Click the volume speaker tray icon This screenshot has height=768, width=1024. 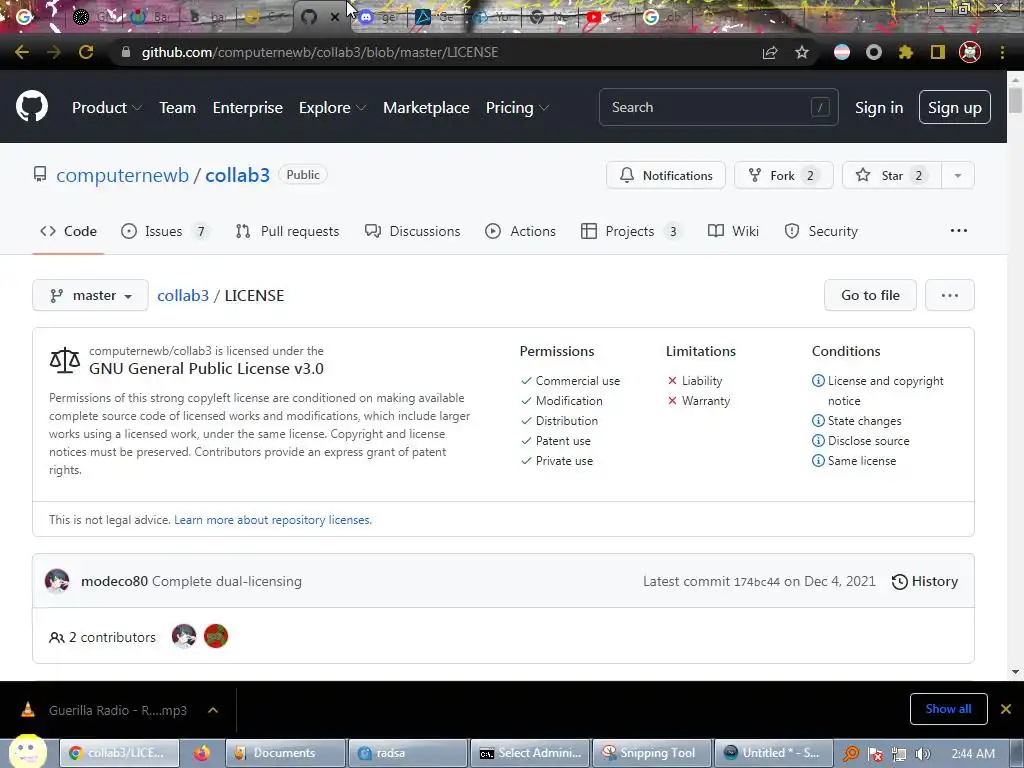922,754
